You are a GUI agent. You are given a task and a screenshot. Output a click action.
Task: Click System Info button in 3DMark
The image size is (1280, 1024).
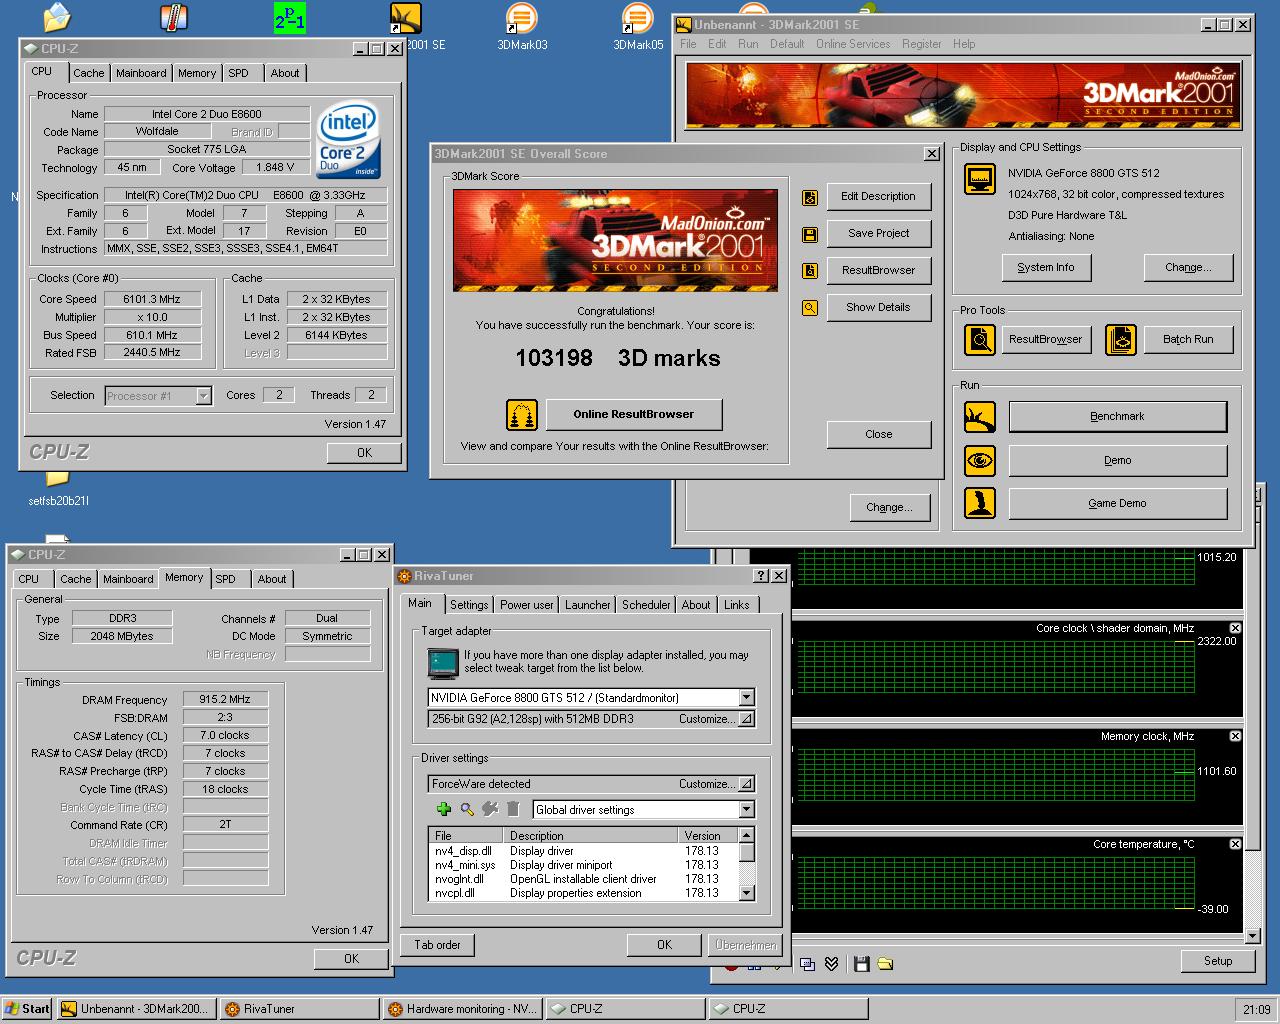click(1046, 267)
